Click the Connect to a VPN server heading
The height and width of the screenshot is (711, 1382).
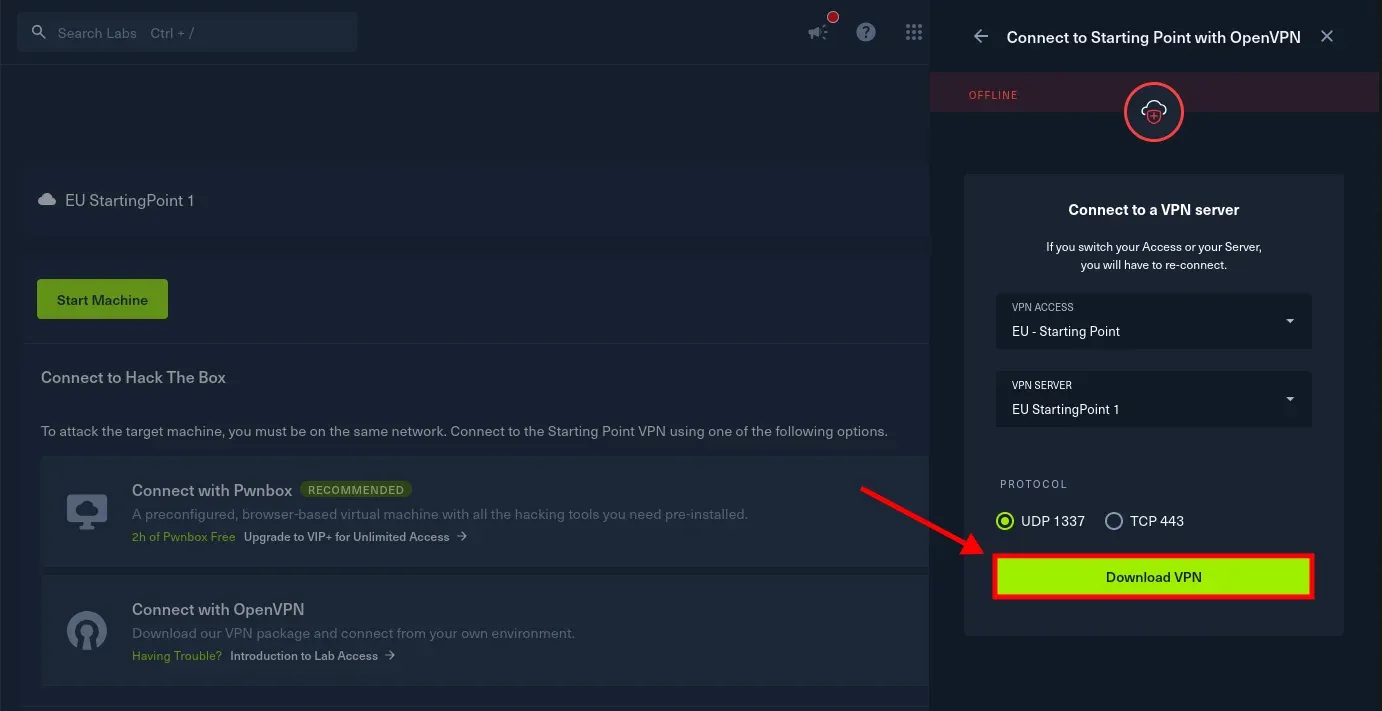pyautogui.click(x=1154, y=210)
